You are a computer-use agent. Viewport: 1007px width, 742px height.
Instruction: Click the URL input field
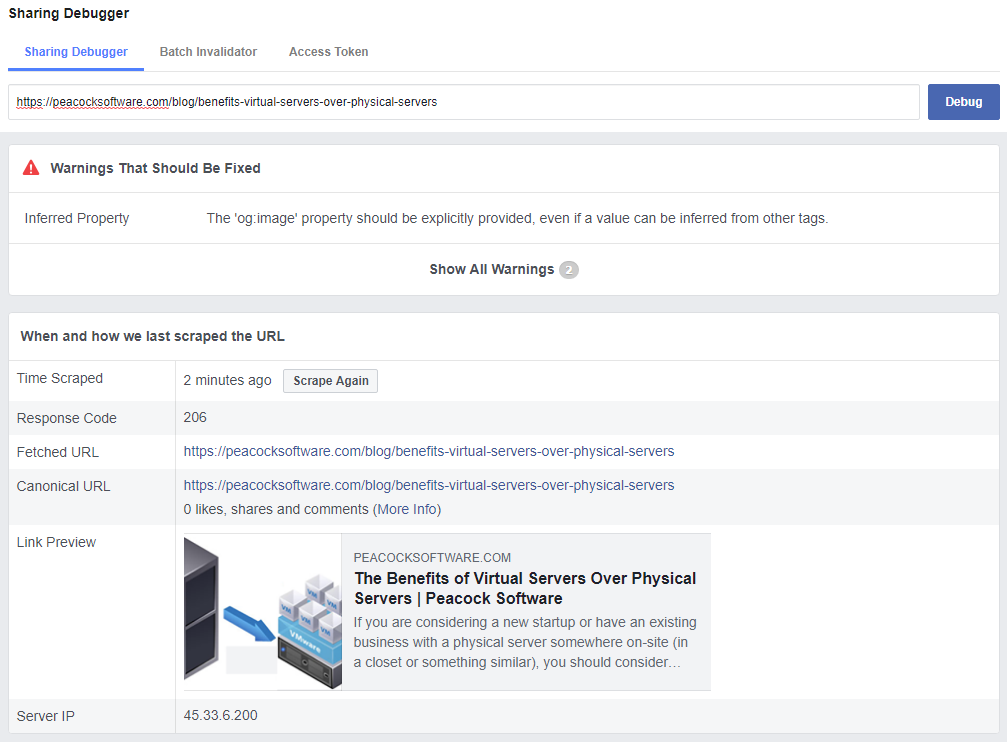pyautogui.click(x=464, y=102)
